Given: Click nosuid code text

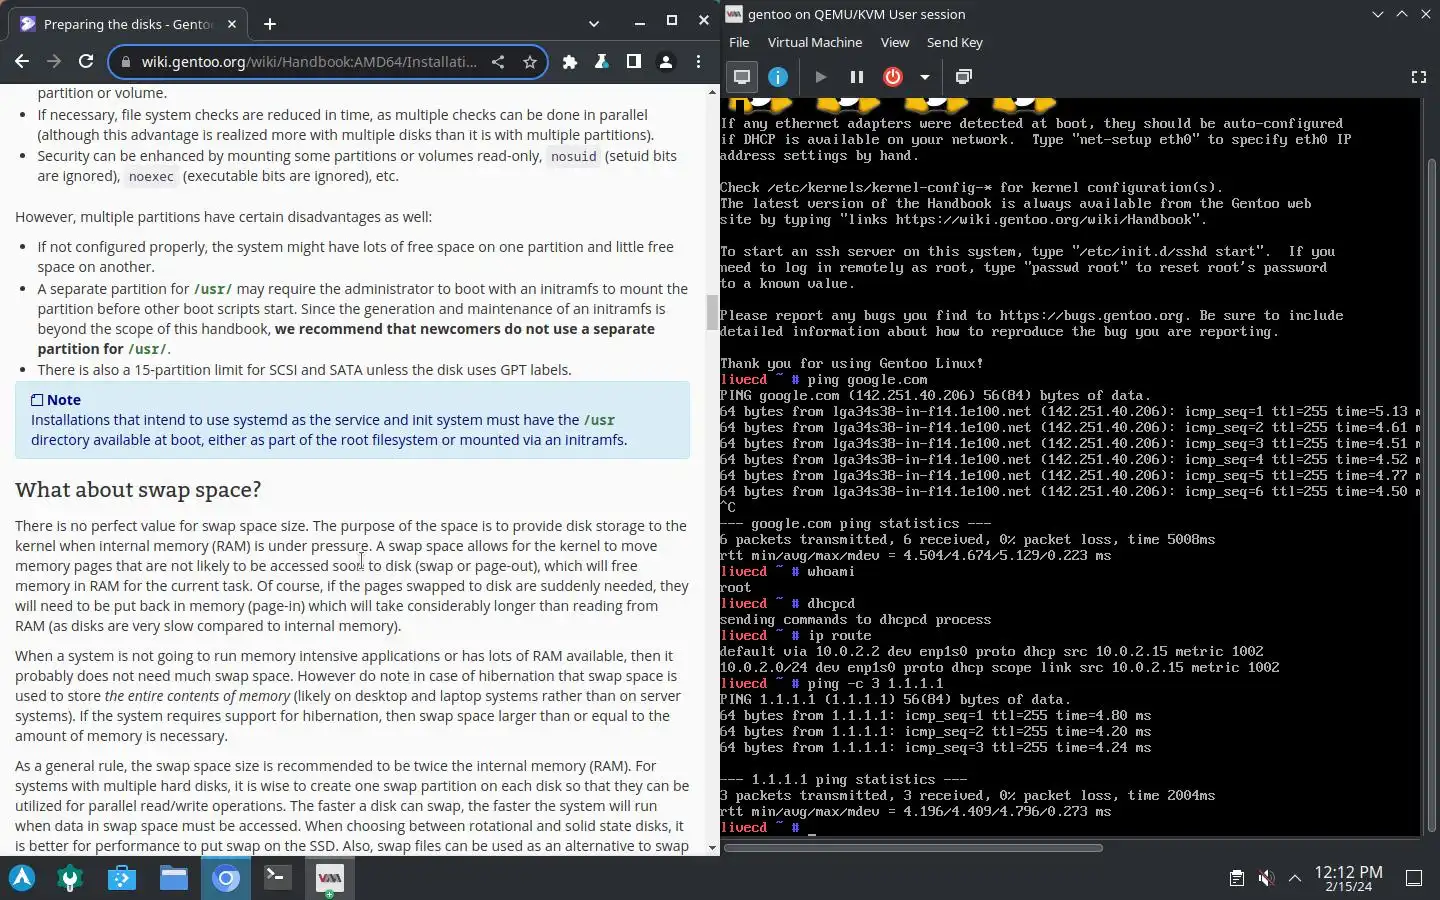Looking at the screenshot, I should 574,156.
